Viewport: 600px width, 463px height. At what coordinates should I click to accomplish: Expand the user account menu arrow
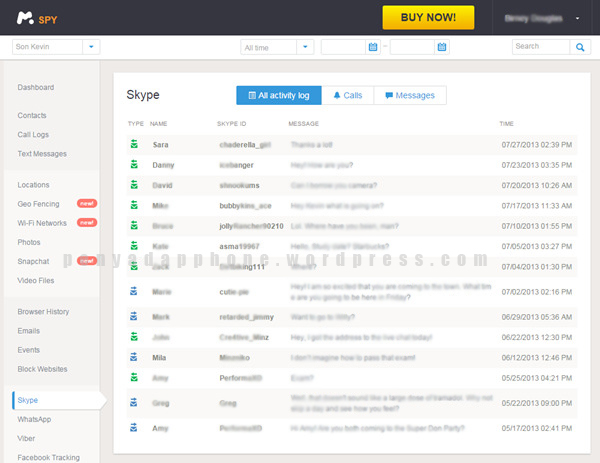pyautogui.click(x=577, y=18)
